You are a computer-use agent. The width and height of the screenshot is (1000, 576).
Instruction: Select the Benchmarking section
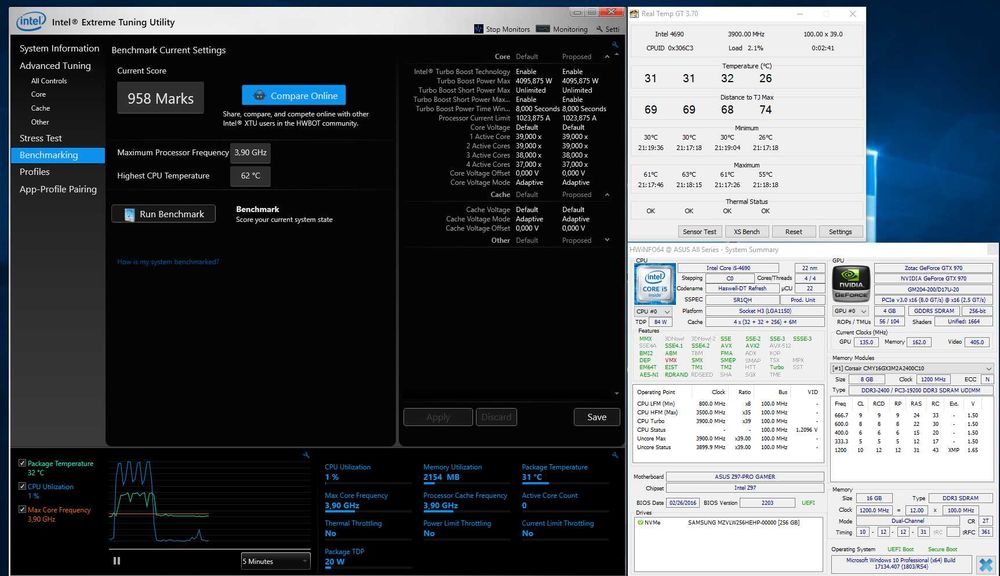[57, 155]
